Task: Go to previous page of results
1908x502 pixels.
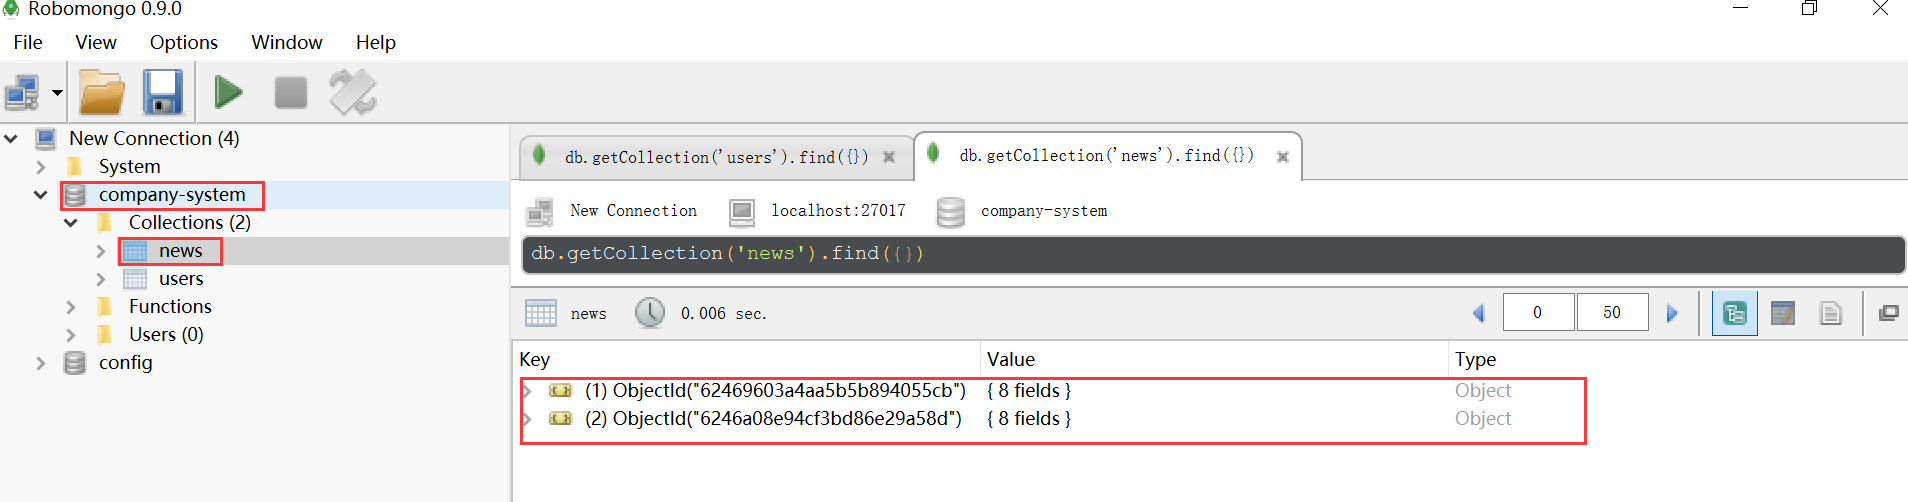Action: click(x=1479, y=314)
